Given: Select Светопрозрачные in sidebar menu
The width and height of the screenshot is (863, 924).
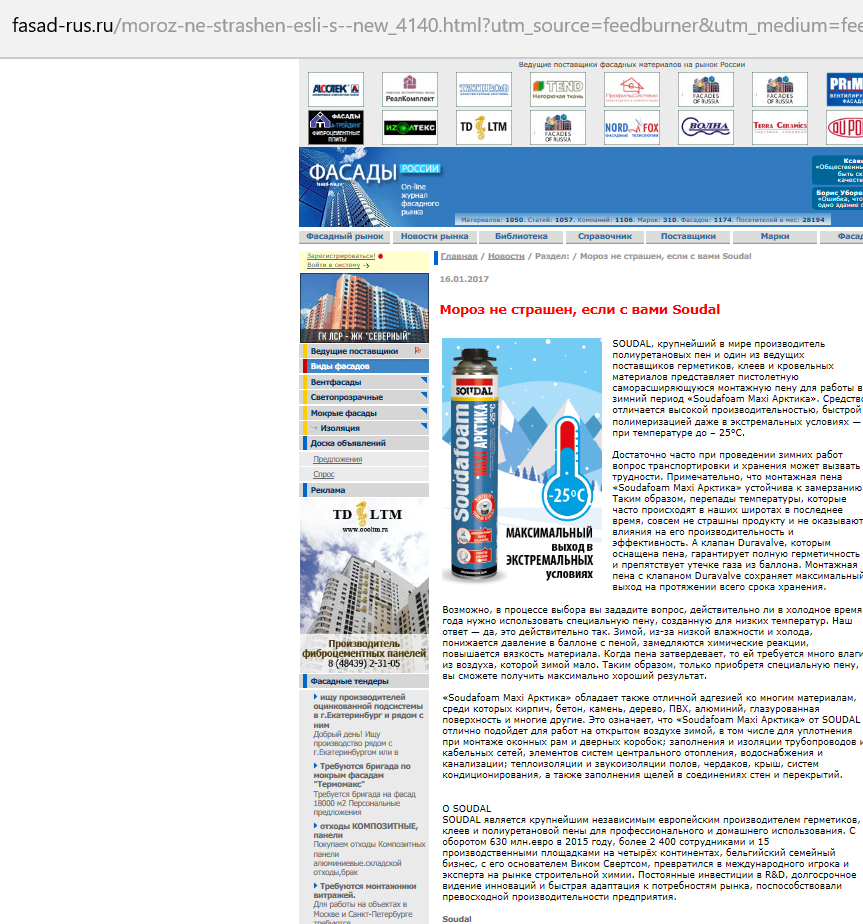Looking at the screenshot, I should (364, 397).
